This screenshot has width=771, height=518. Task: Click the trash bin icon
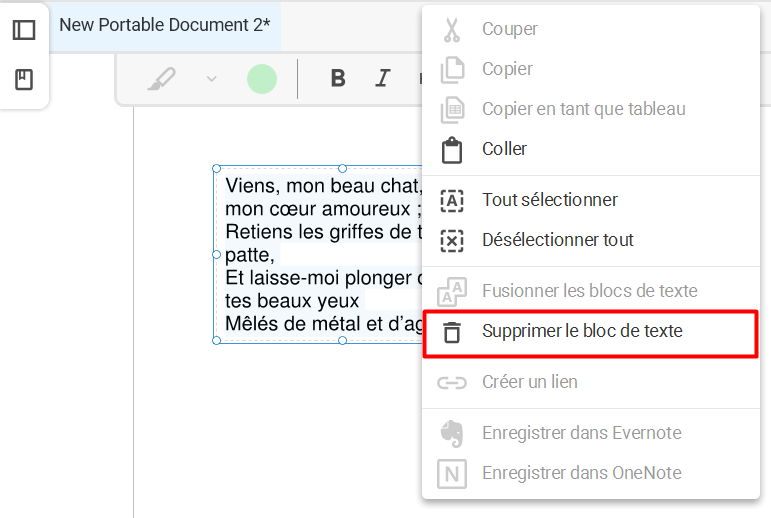(452, 332)
